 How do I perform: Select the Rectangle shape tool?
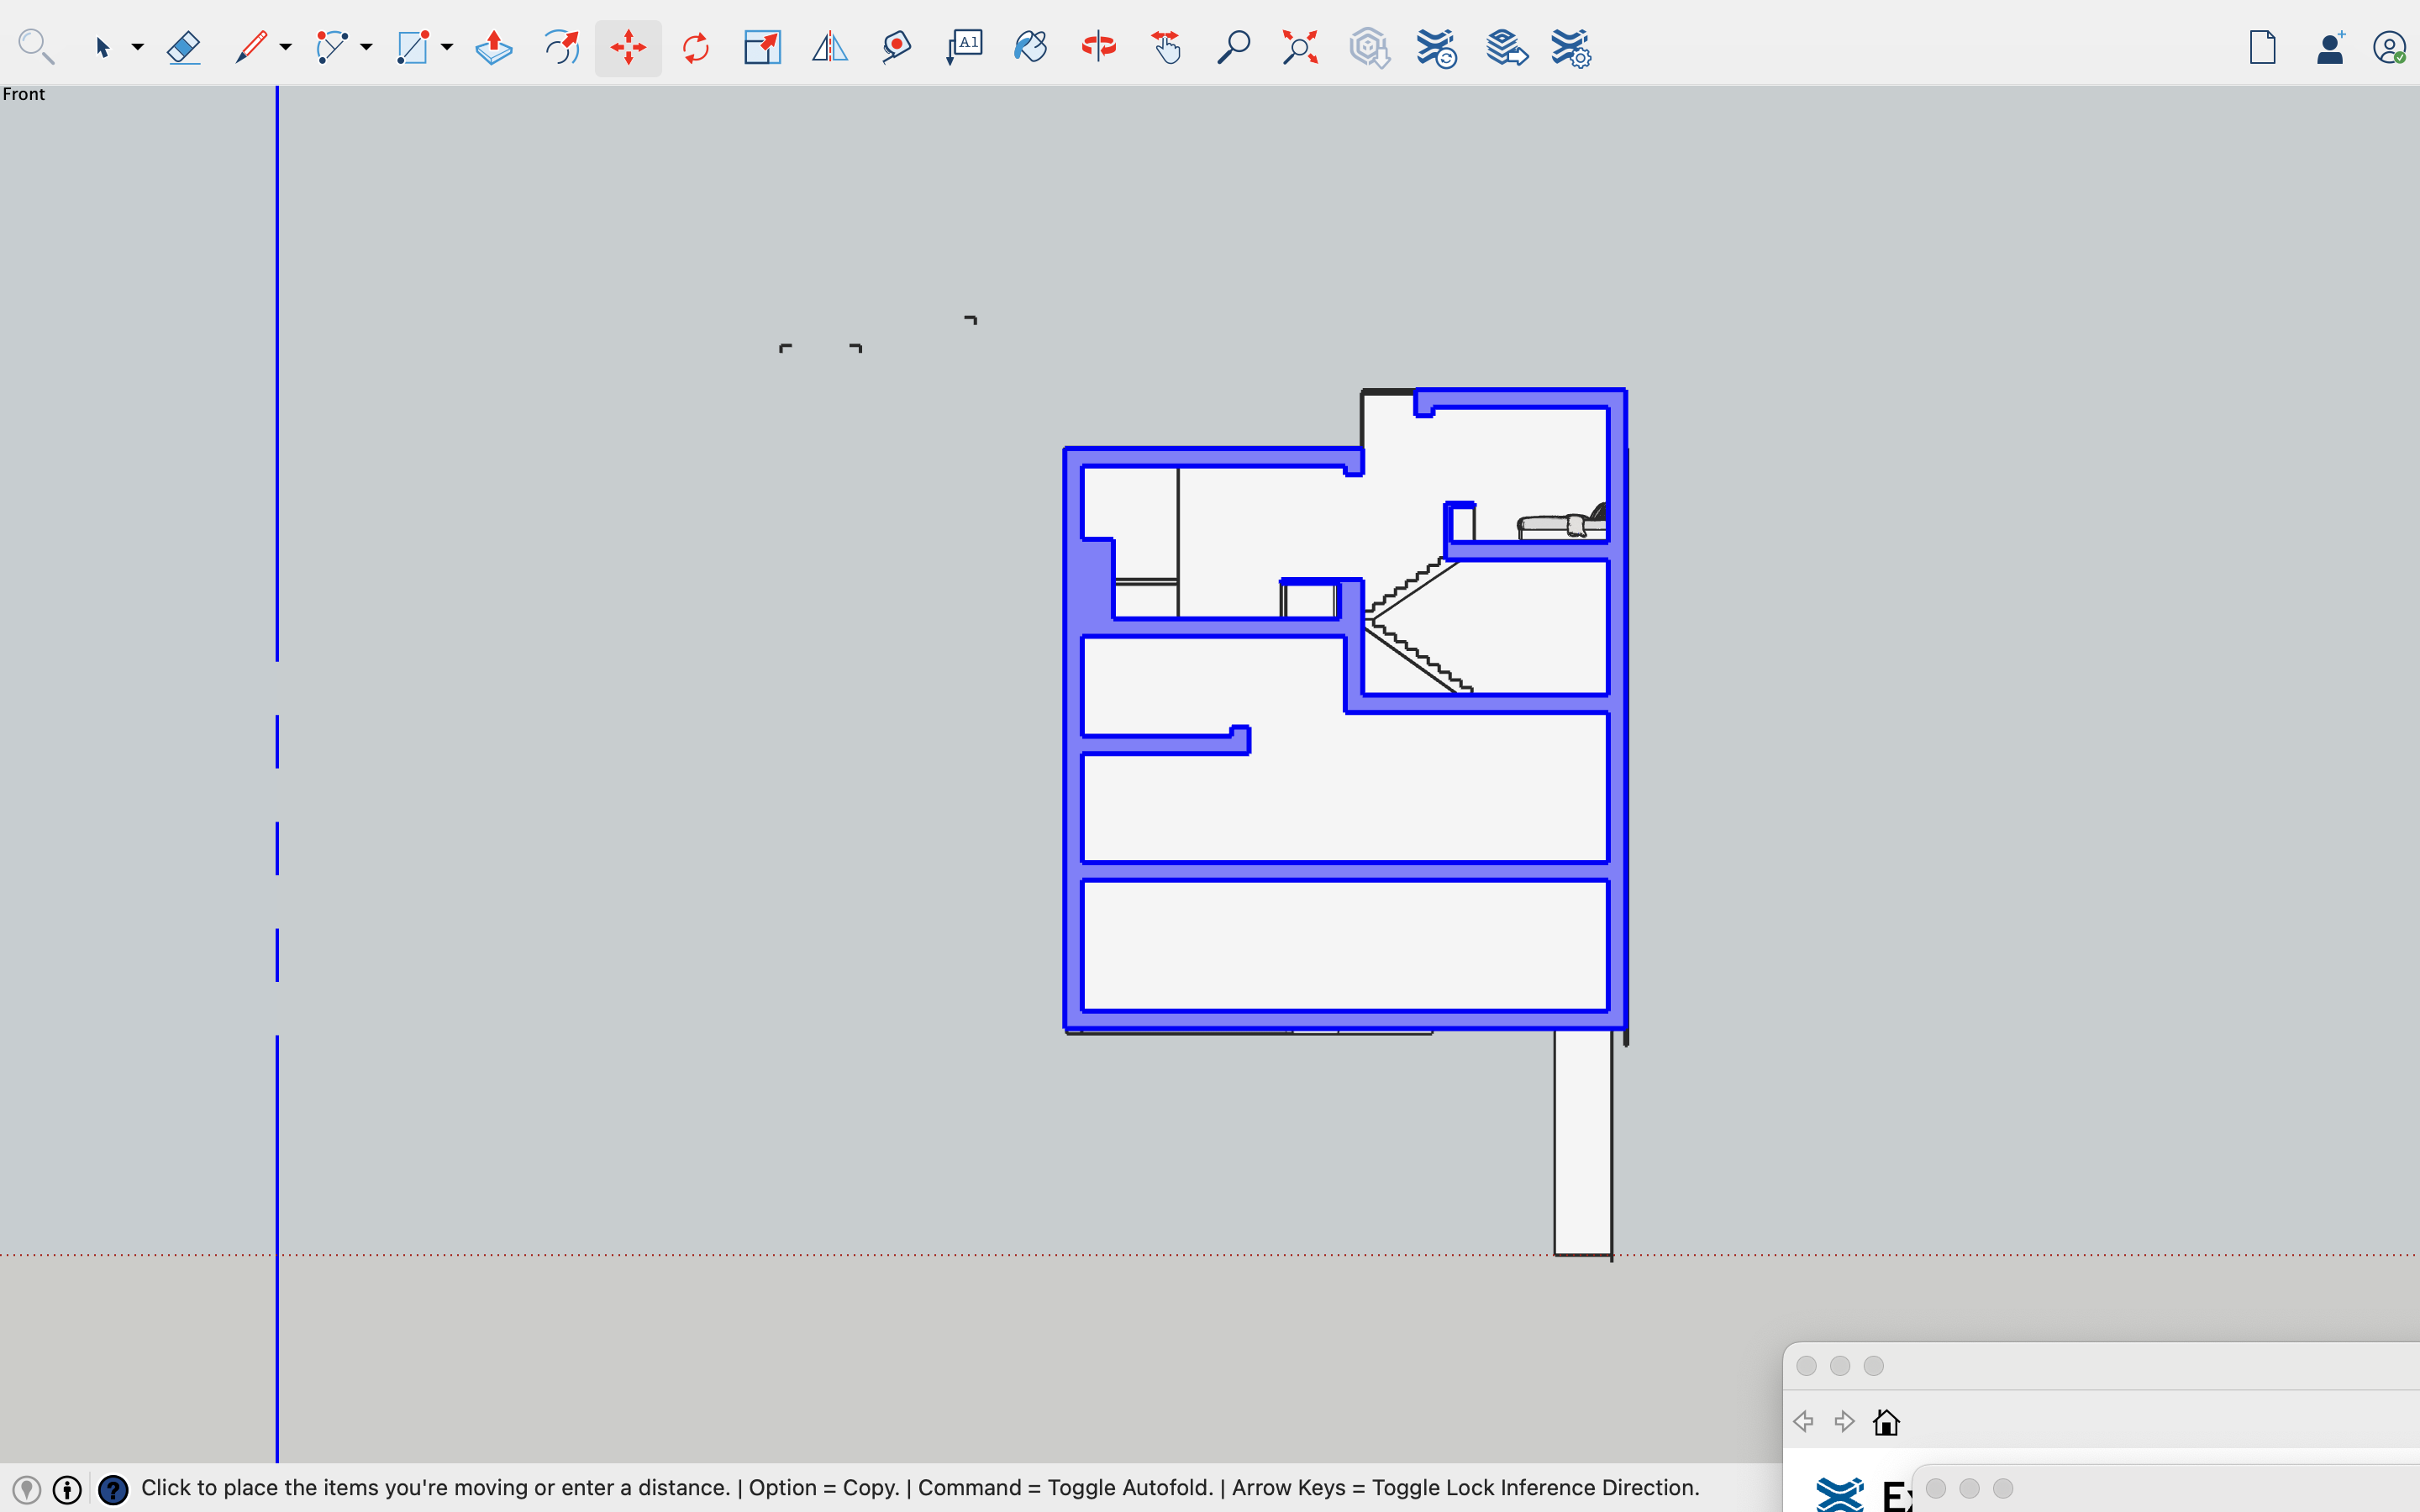point(413,47)
